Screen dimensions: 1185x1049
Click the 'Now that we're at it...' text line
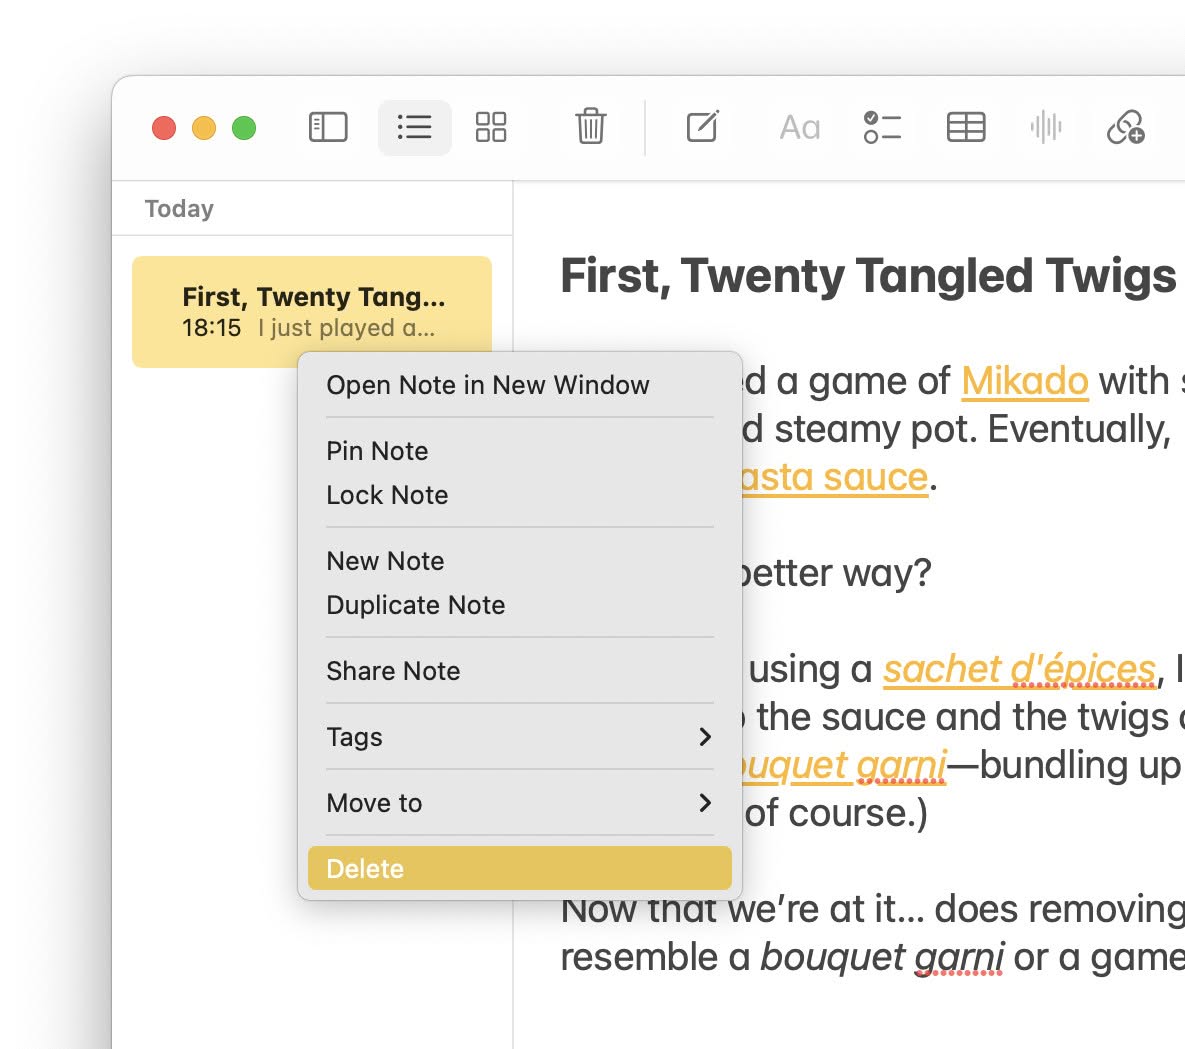tap(872, 909)
